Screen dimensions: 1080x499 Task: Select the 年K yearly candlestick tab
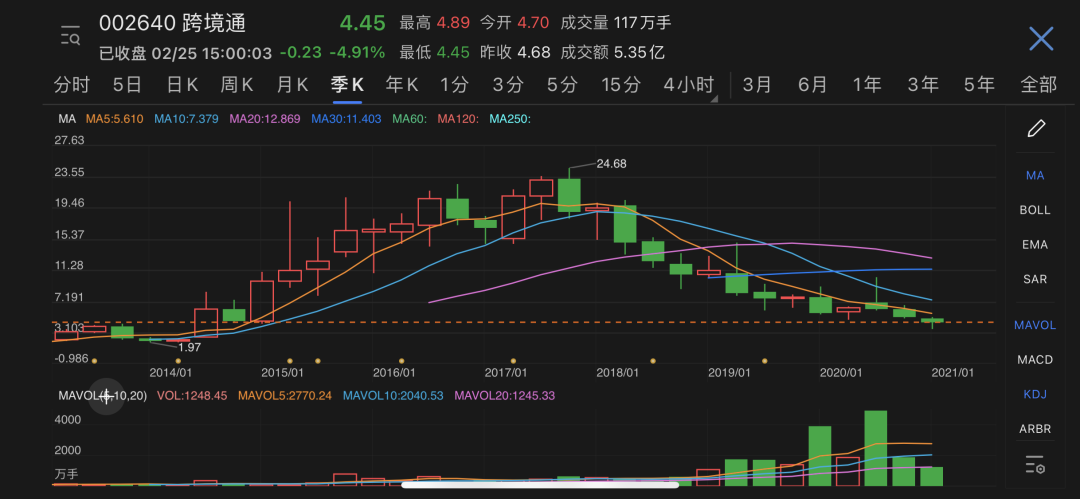point(401,85)
